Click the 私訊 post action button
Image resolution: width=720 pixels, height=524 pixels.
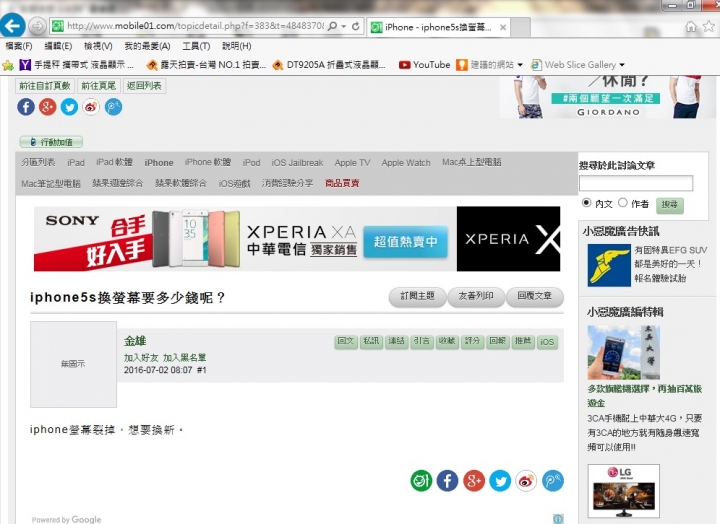tap(371, 341)
